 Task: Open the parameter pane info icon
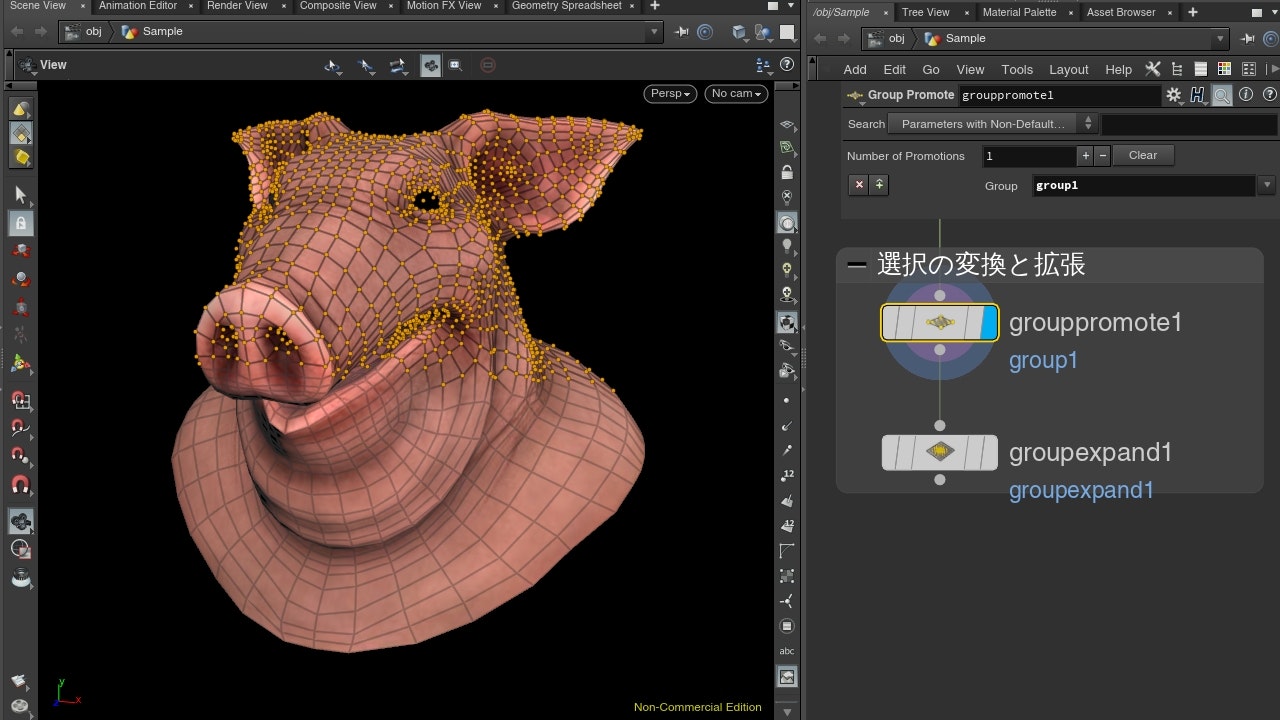pyautogui.click(x=1246, y=95)
